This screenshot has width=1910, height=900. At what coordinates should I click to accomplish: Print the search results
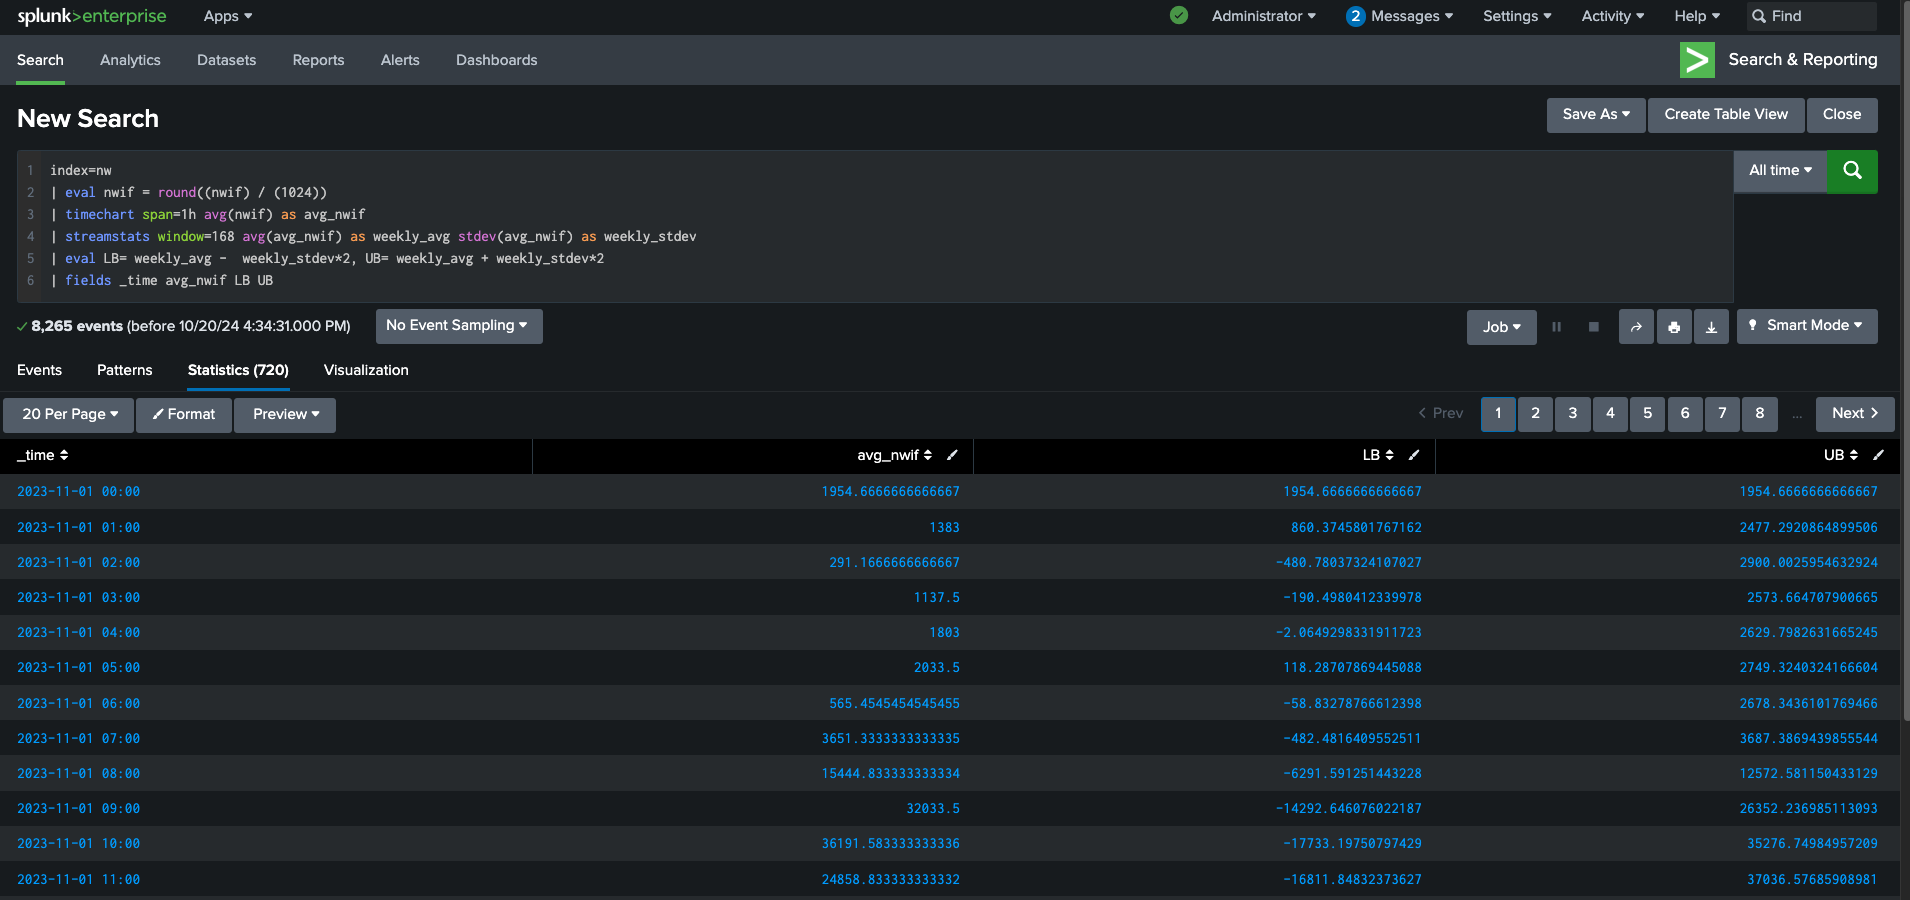(1674, 327)
